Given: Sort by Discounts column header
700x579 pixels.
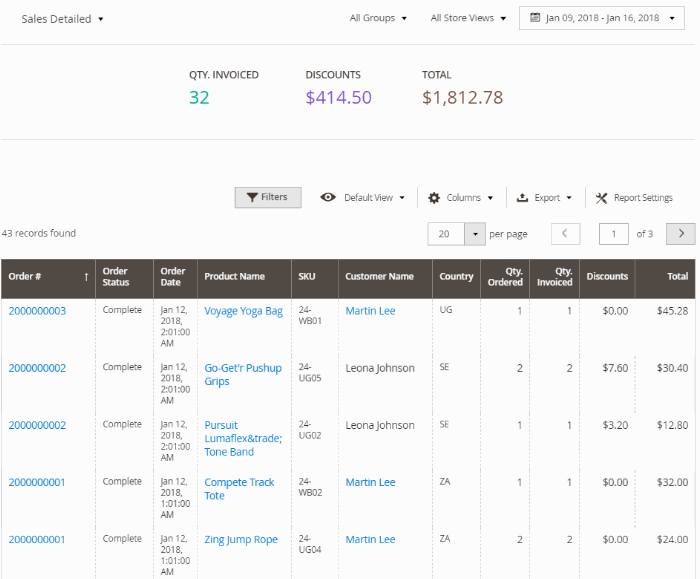Looking at the screenshot, I should 607,277.
